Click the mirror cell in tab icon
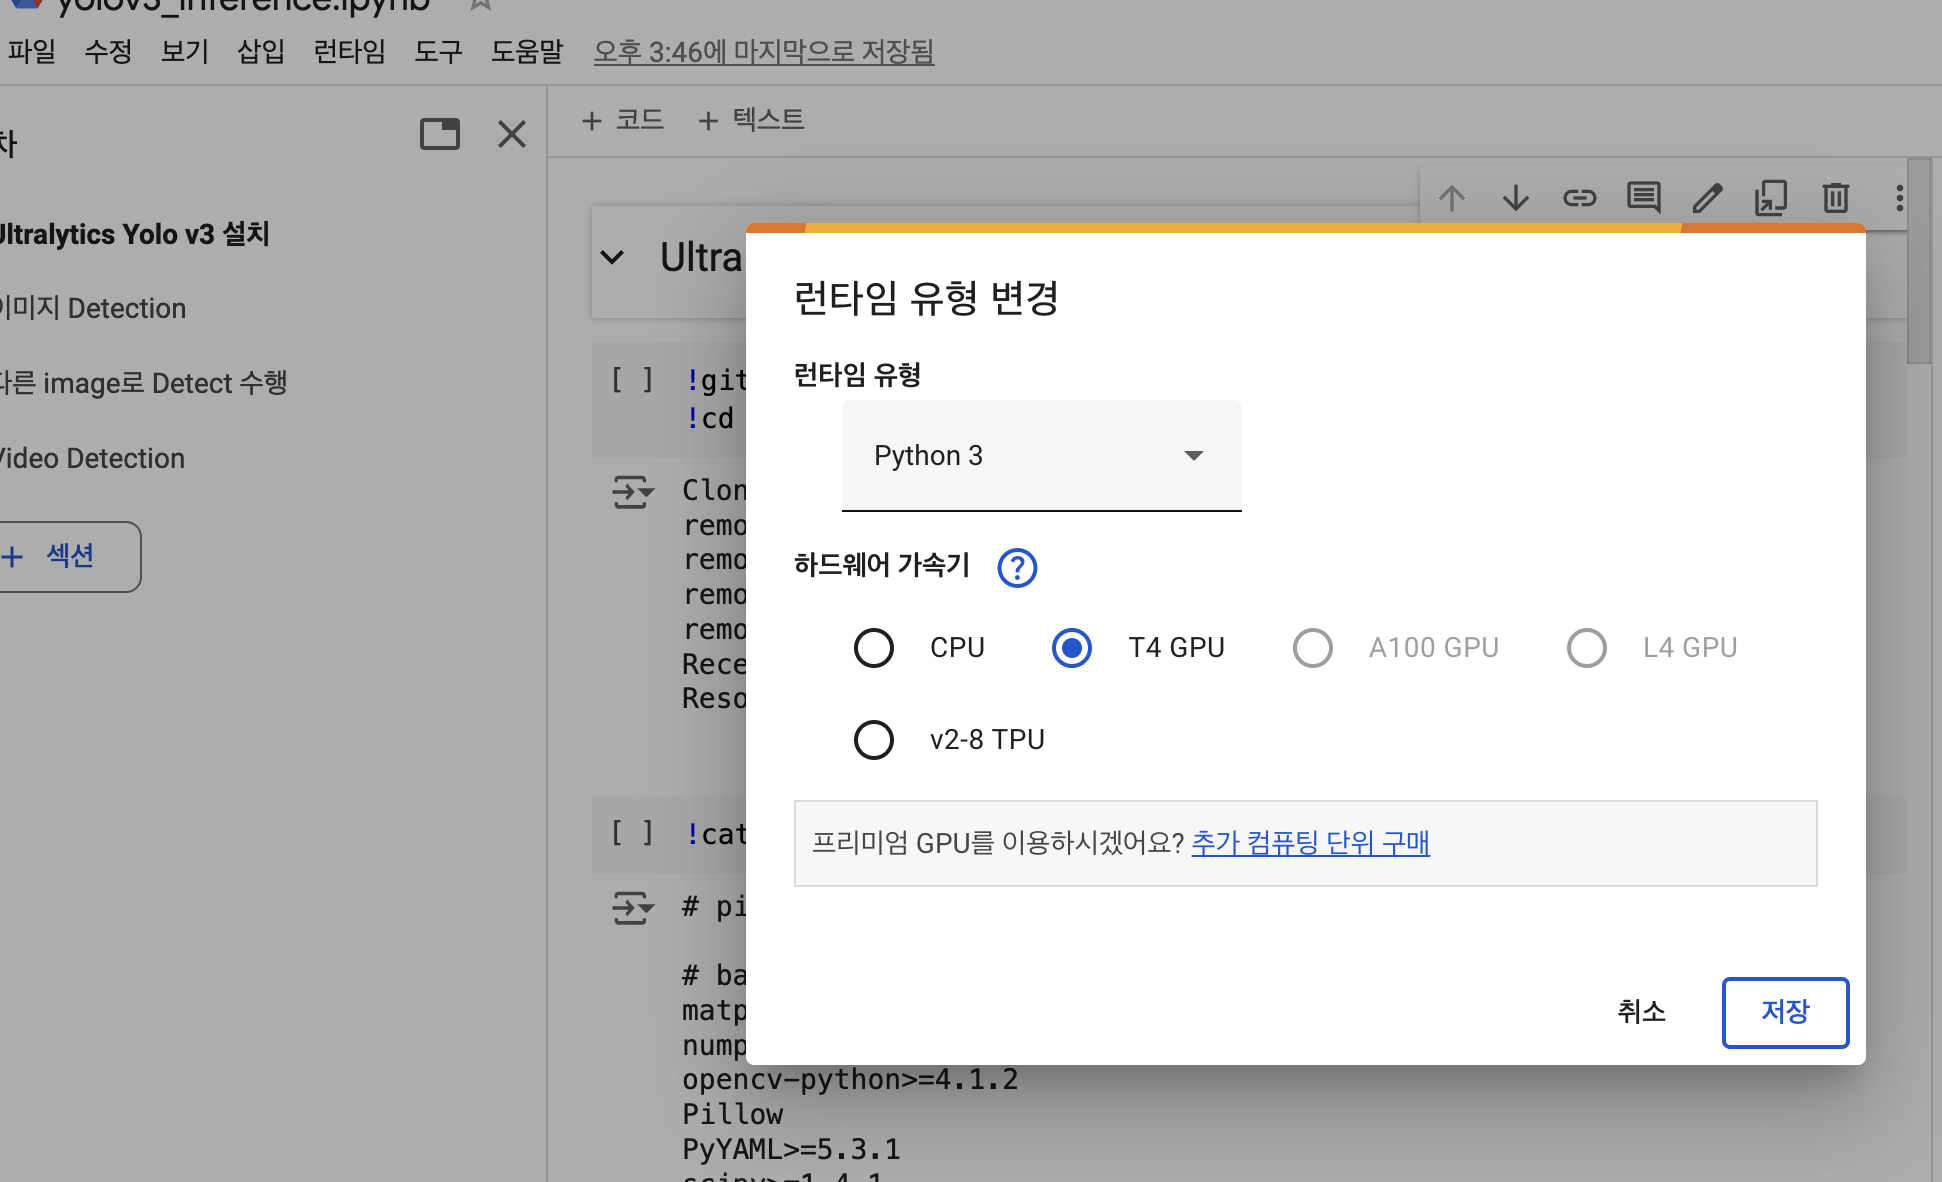Viewport: 1942px width, 1182px height. coord(1771,198)
